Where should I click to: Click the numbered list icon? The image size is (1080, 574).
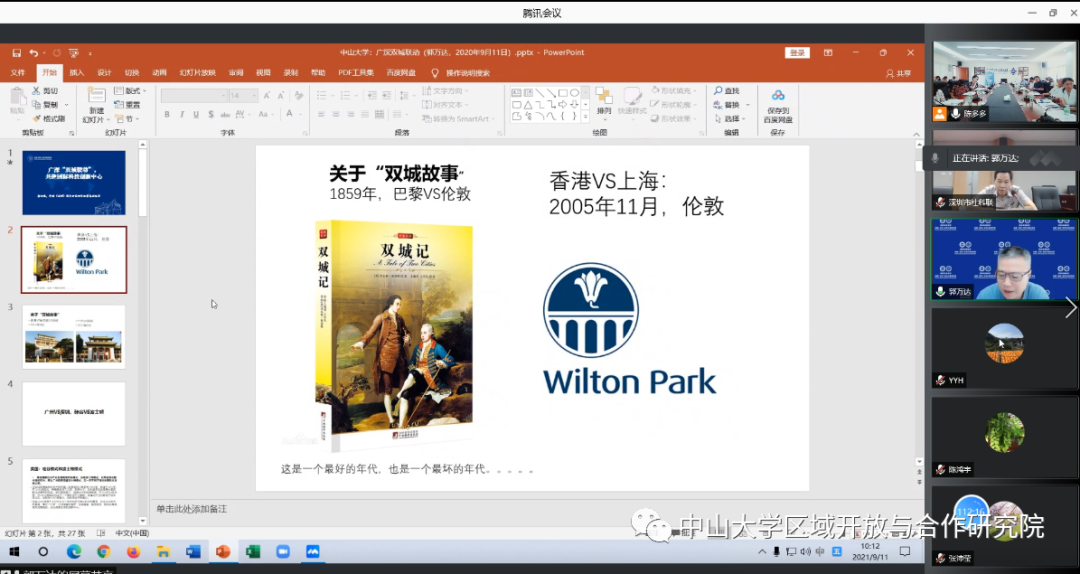pyautogui.click(x=345, y=95)
